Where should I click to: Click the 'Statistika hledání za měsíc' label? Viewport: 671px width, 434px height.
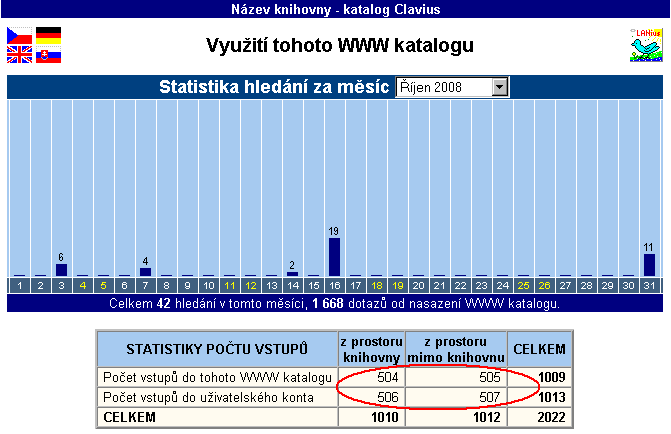pyautogui.click(x=274, y=87)
